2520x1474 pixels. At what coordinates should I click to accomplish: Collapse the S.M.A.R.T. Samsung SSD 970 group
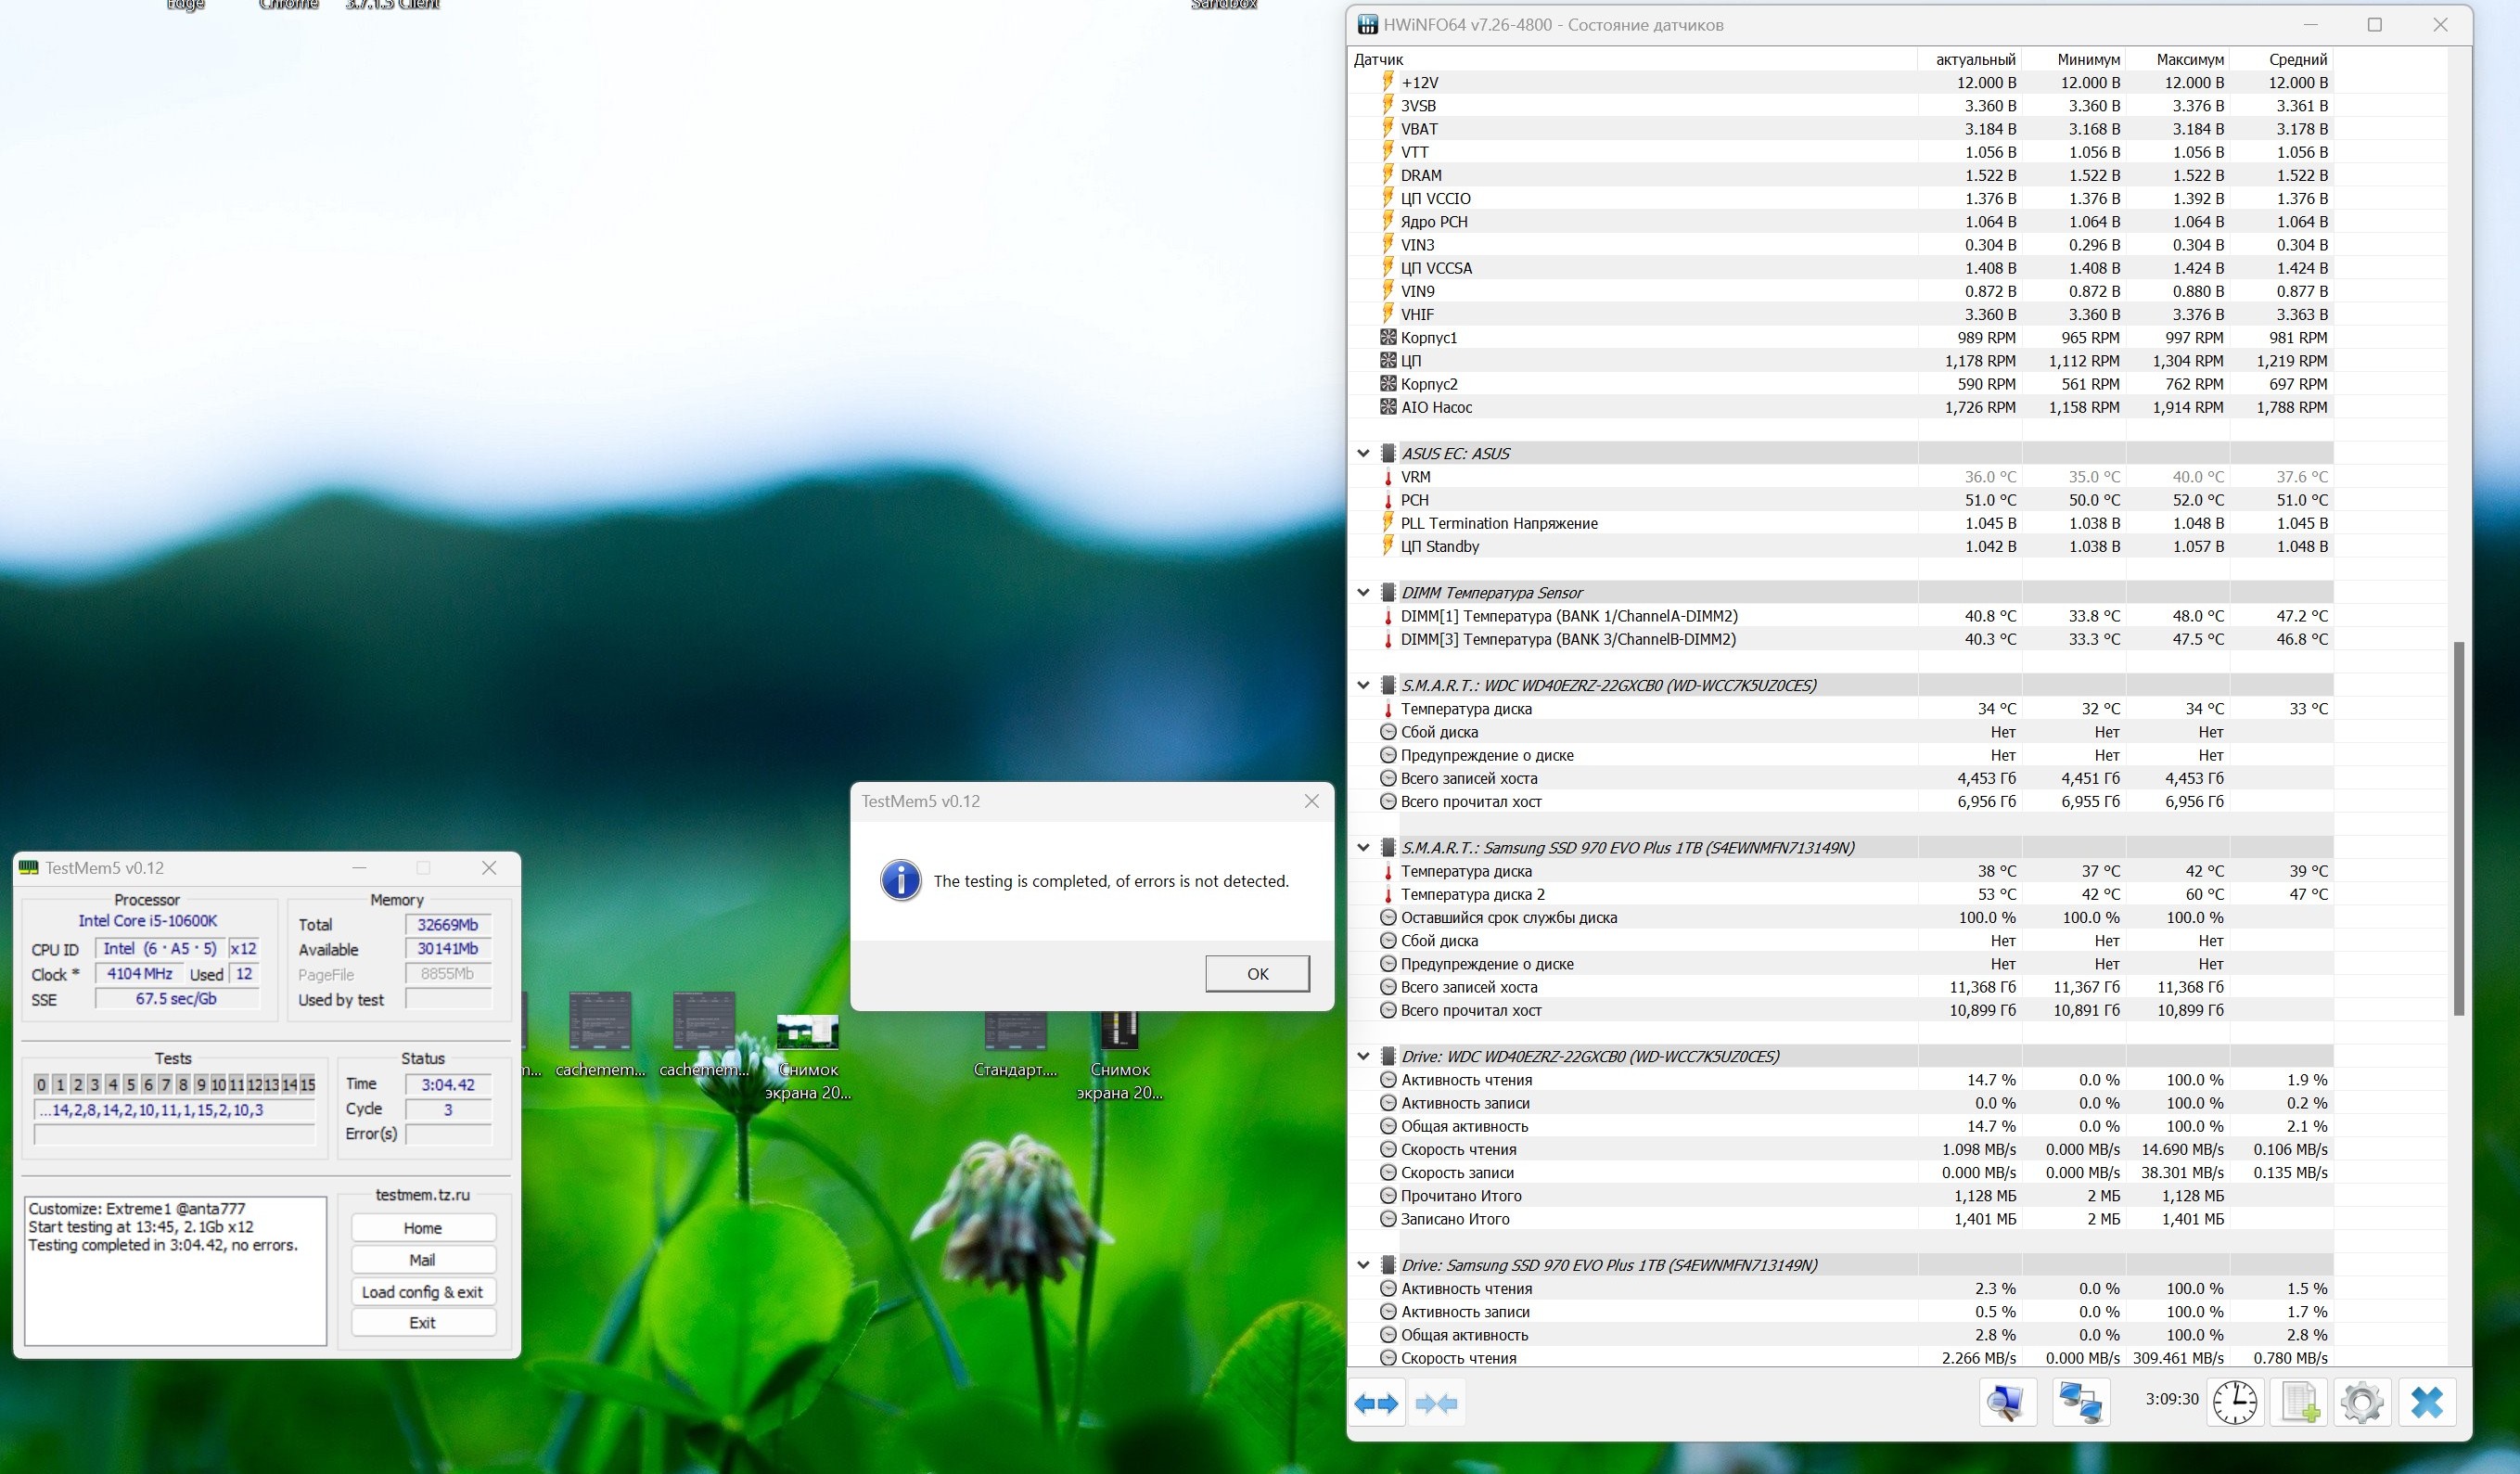coord(1363,848)
